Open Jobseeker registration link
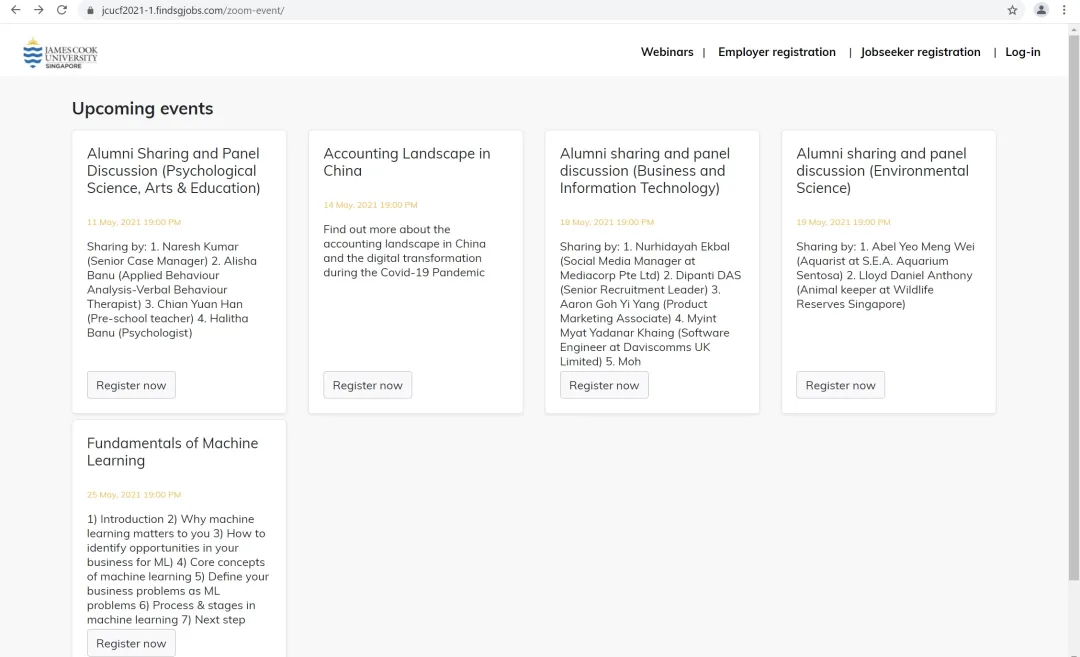 (x=920, y=52)
